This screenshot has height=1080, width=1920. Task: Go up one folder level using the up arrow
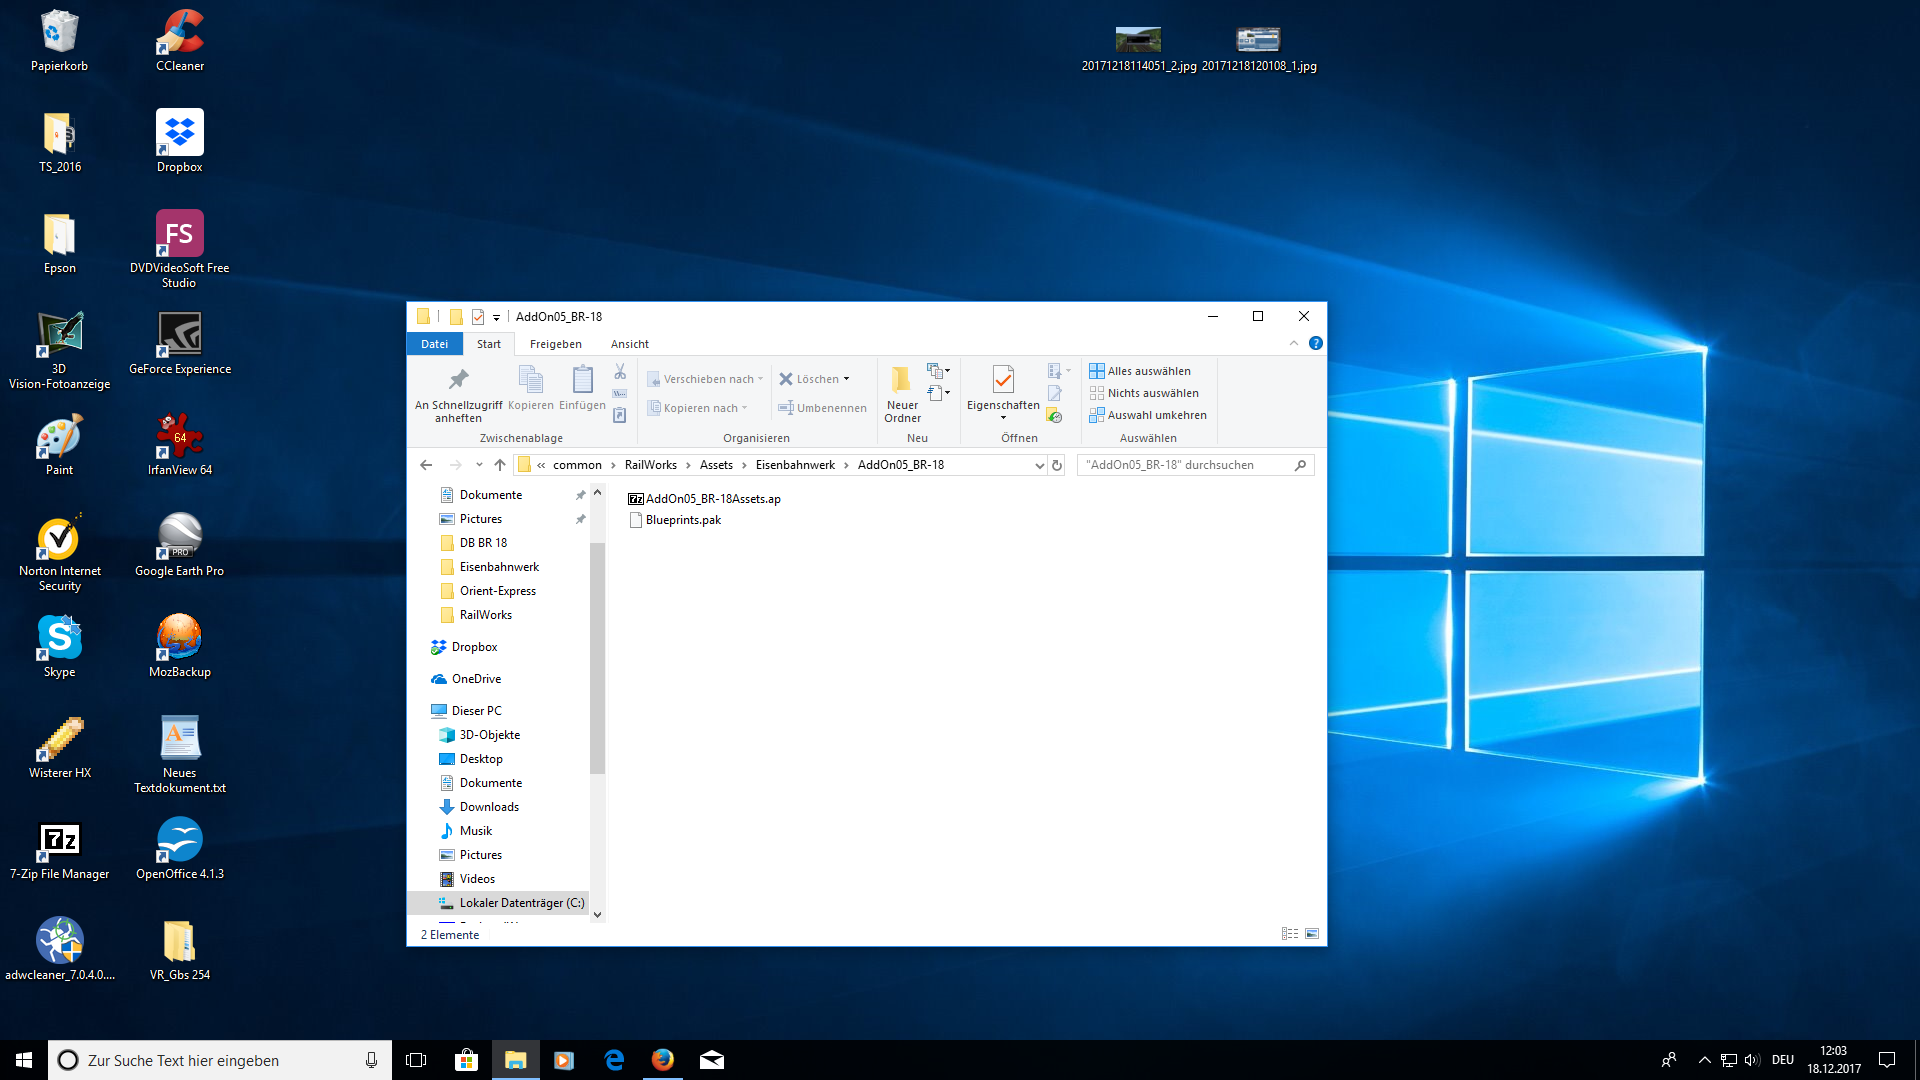pyautogui.click(x=500, y=465)
